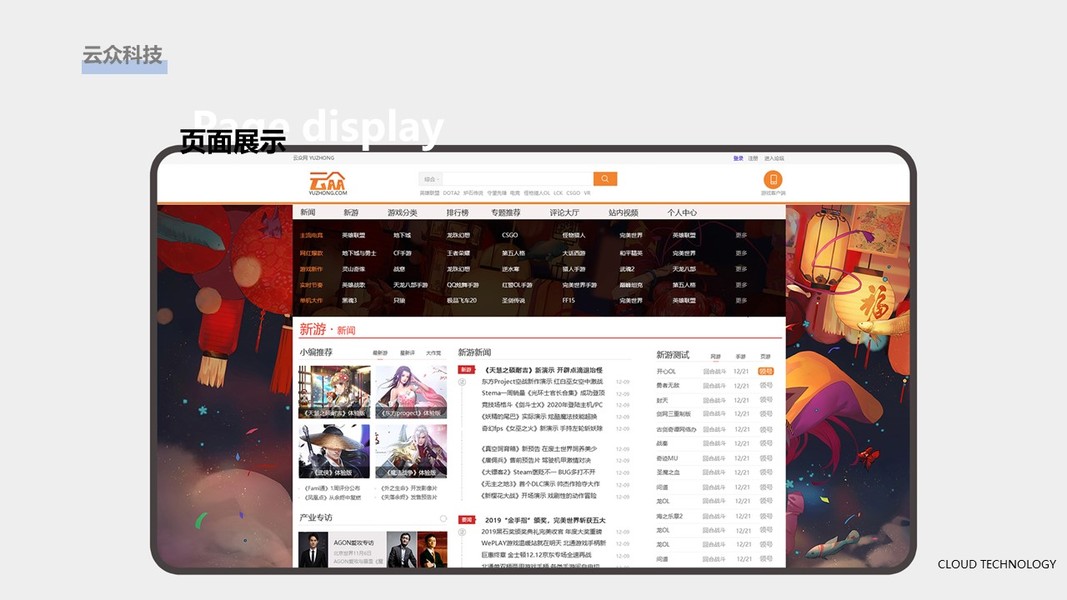Click into the search text field

[517, 179]
